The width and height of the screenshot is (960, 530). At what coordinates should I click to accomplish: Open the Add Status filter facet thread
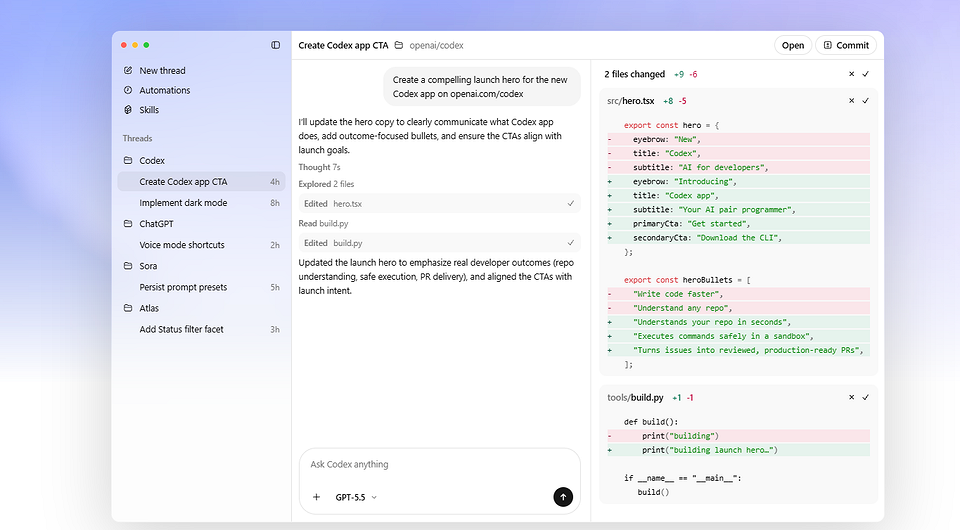click(x=201, y=329)
